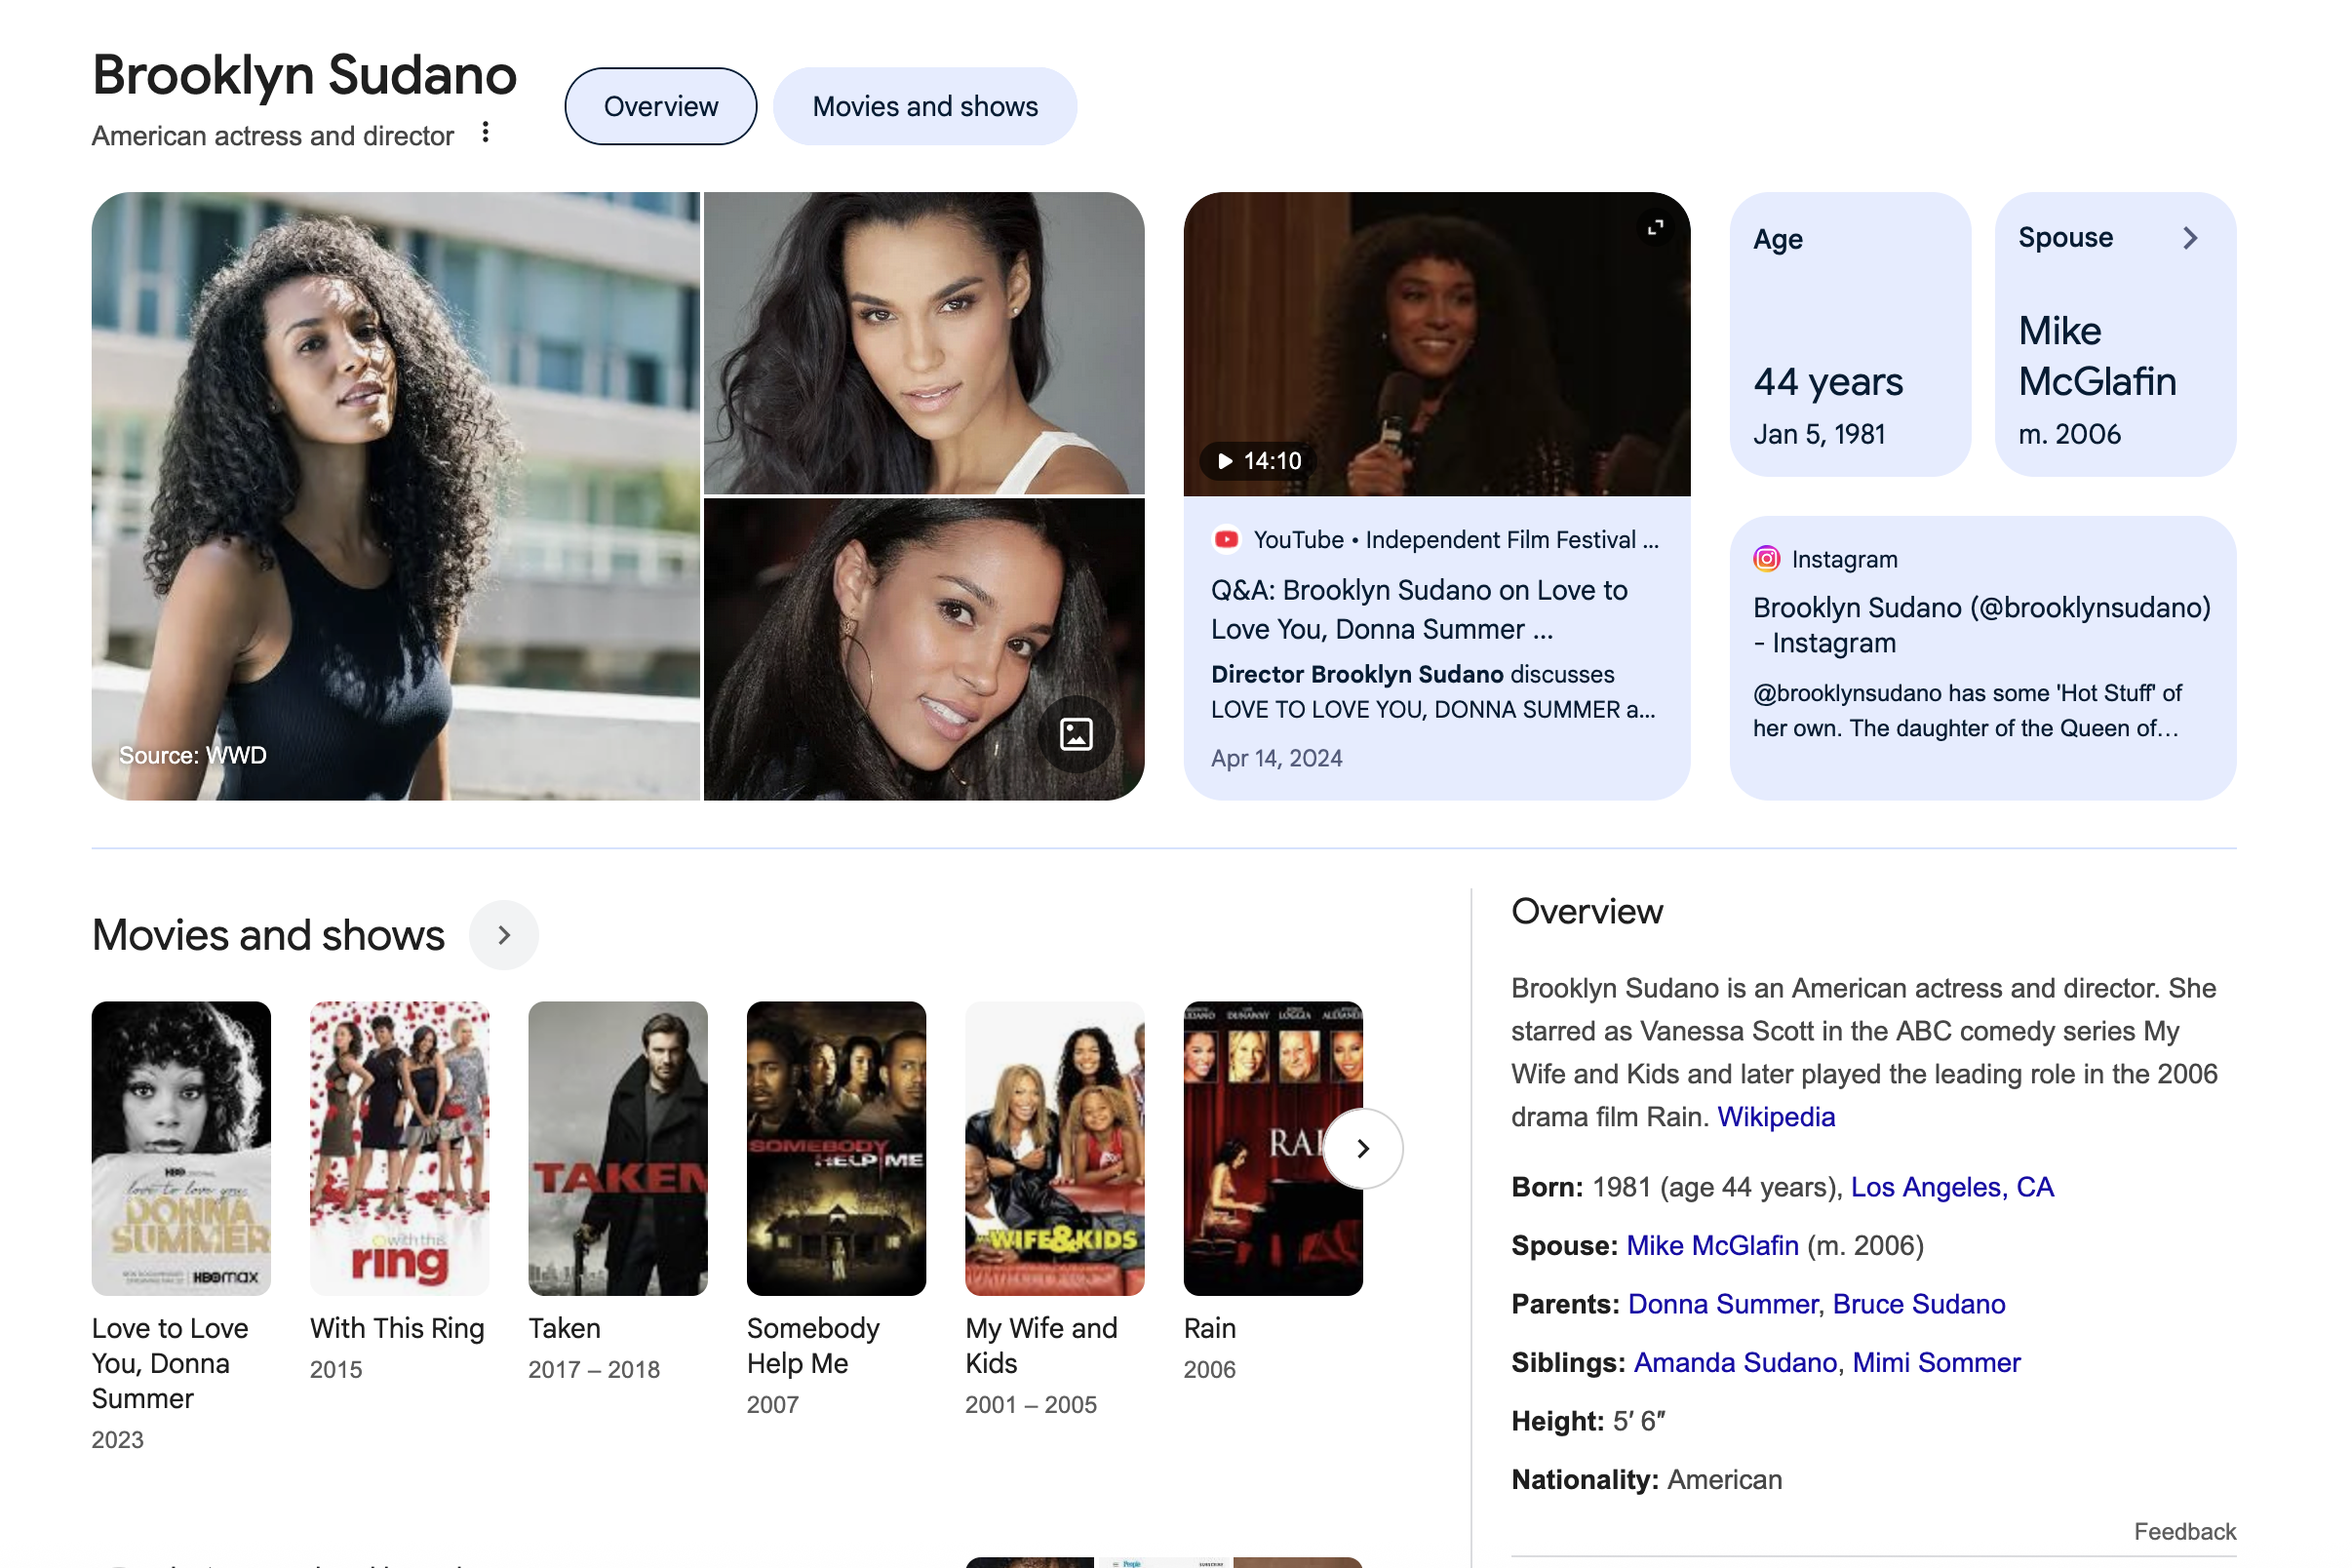This screenshot has height=1568, width=2352.
Task: Open the With This Ring poster
Action: click(399, 1148)
